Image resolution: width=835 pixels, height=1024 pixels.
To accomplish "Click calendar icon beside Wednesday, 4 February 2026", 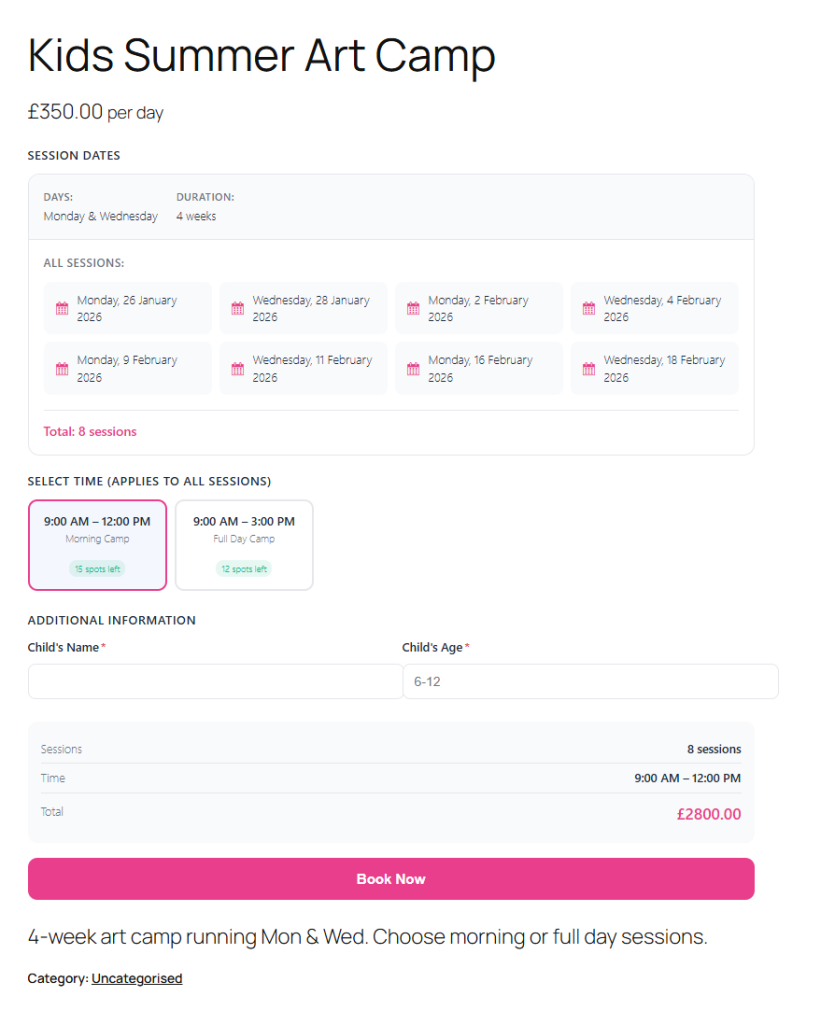I will 589,309.
